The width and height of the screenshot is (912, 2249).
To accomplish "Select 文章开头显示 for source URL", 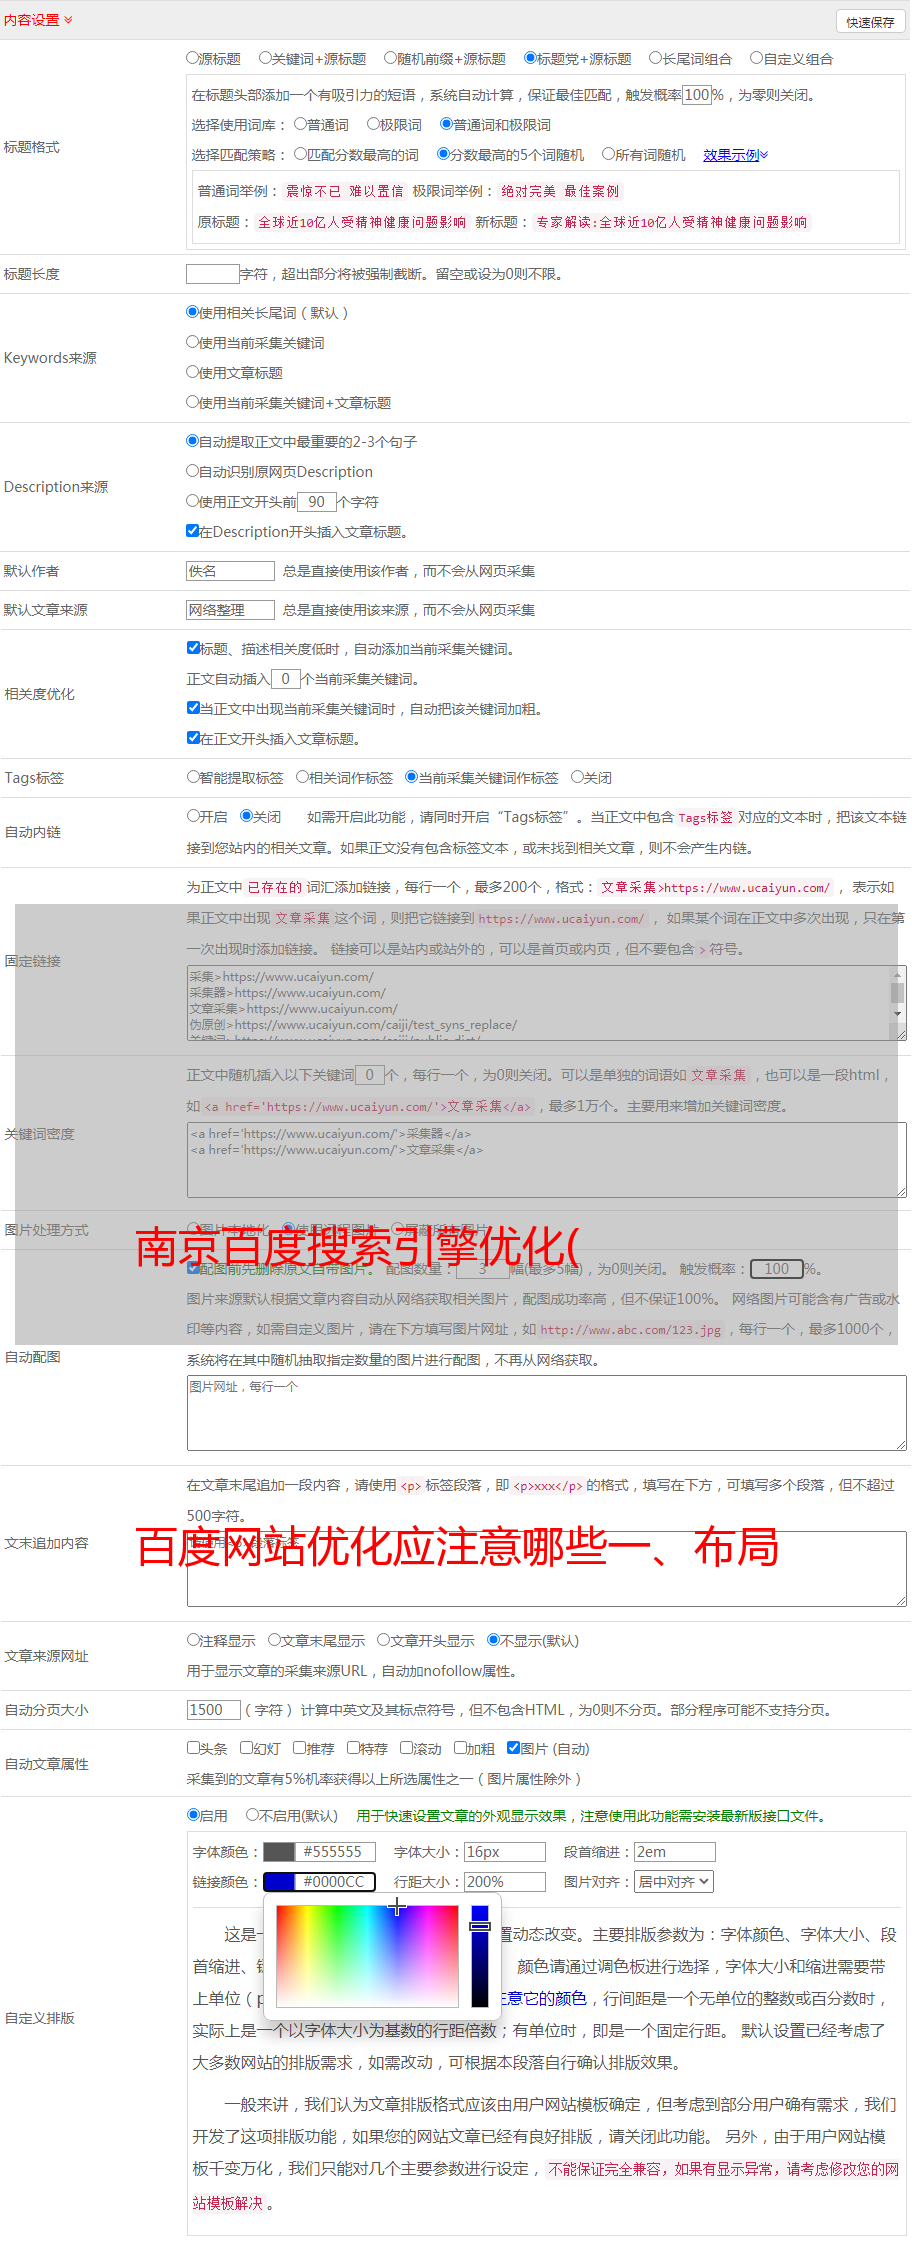I will 383,1640.
